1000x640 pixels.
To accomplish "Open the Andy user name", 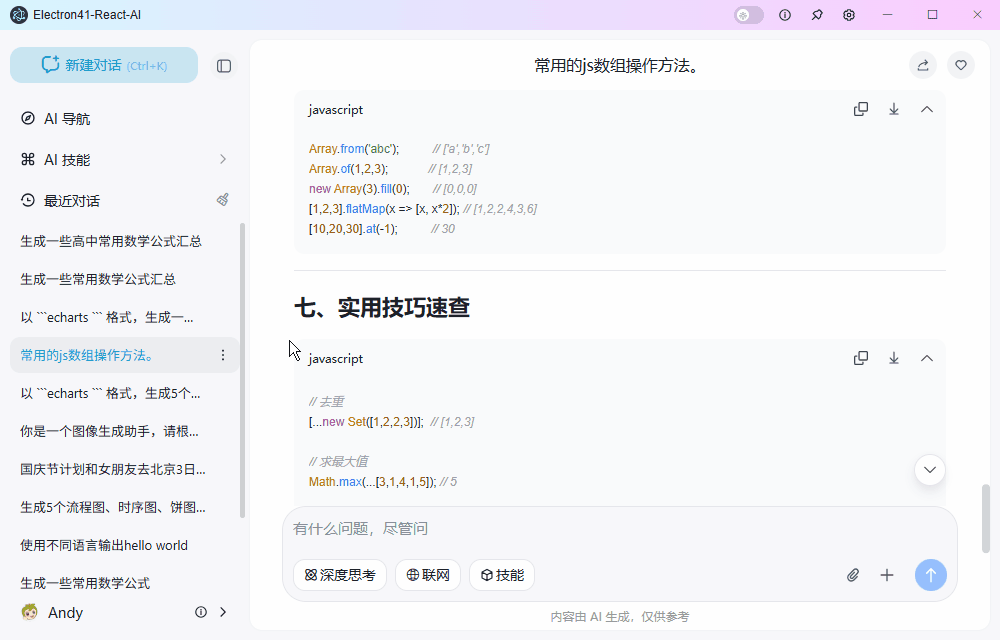I will 66,613.
